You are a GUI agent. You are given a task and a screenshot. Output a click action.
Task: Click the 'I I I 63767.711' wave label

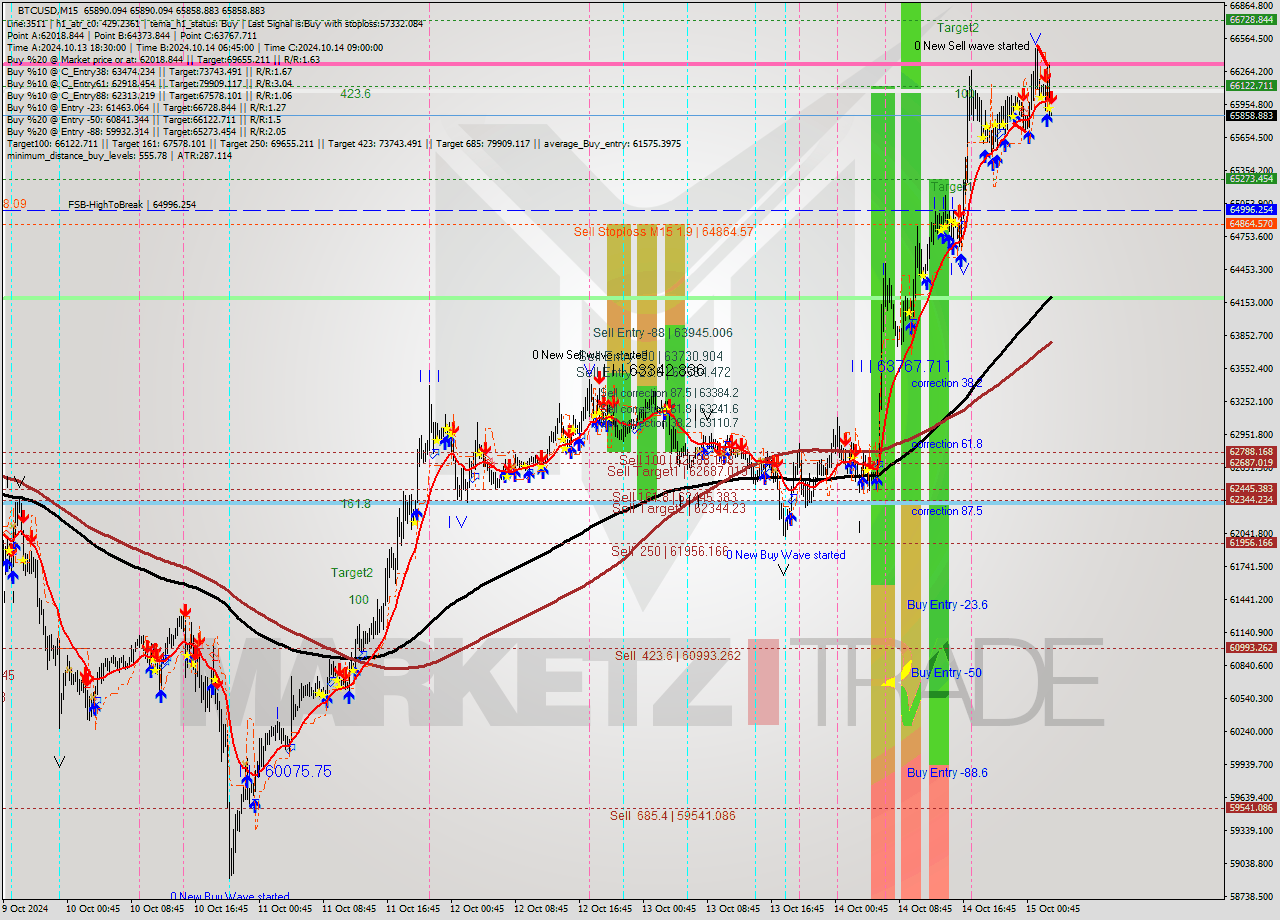coord(900,366)
